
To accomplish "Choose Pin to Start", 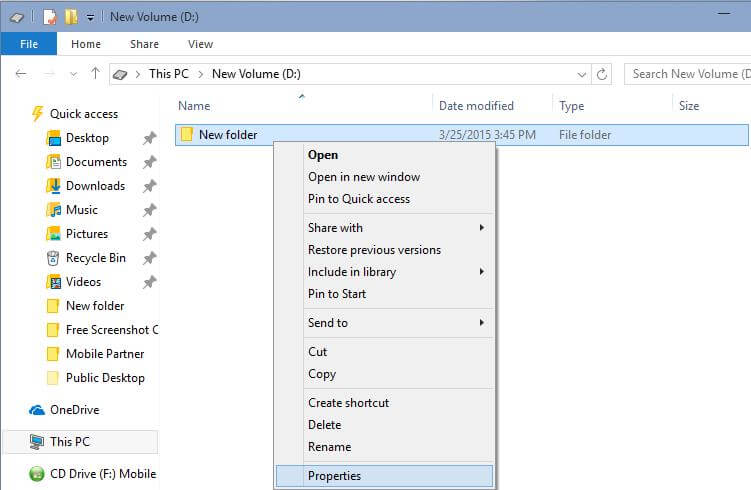I will 385,294.
